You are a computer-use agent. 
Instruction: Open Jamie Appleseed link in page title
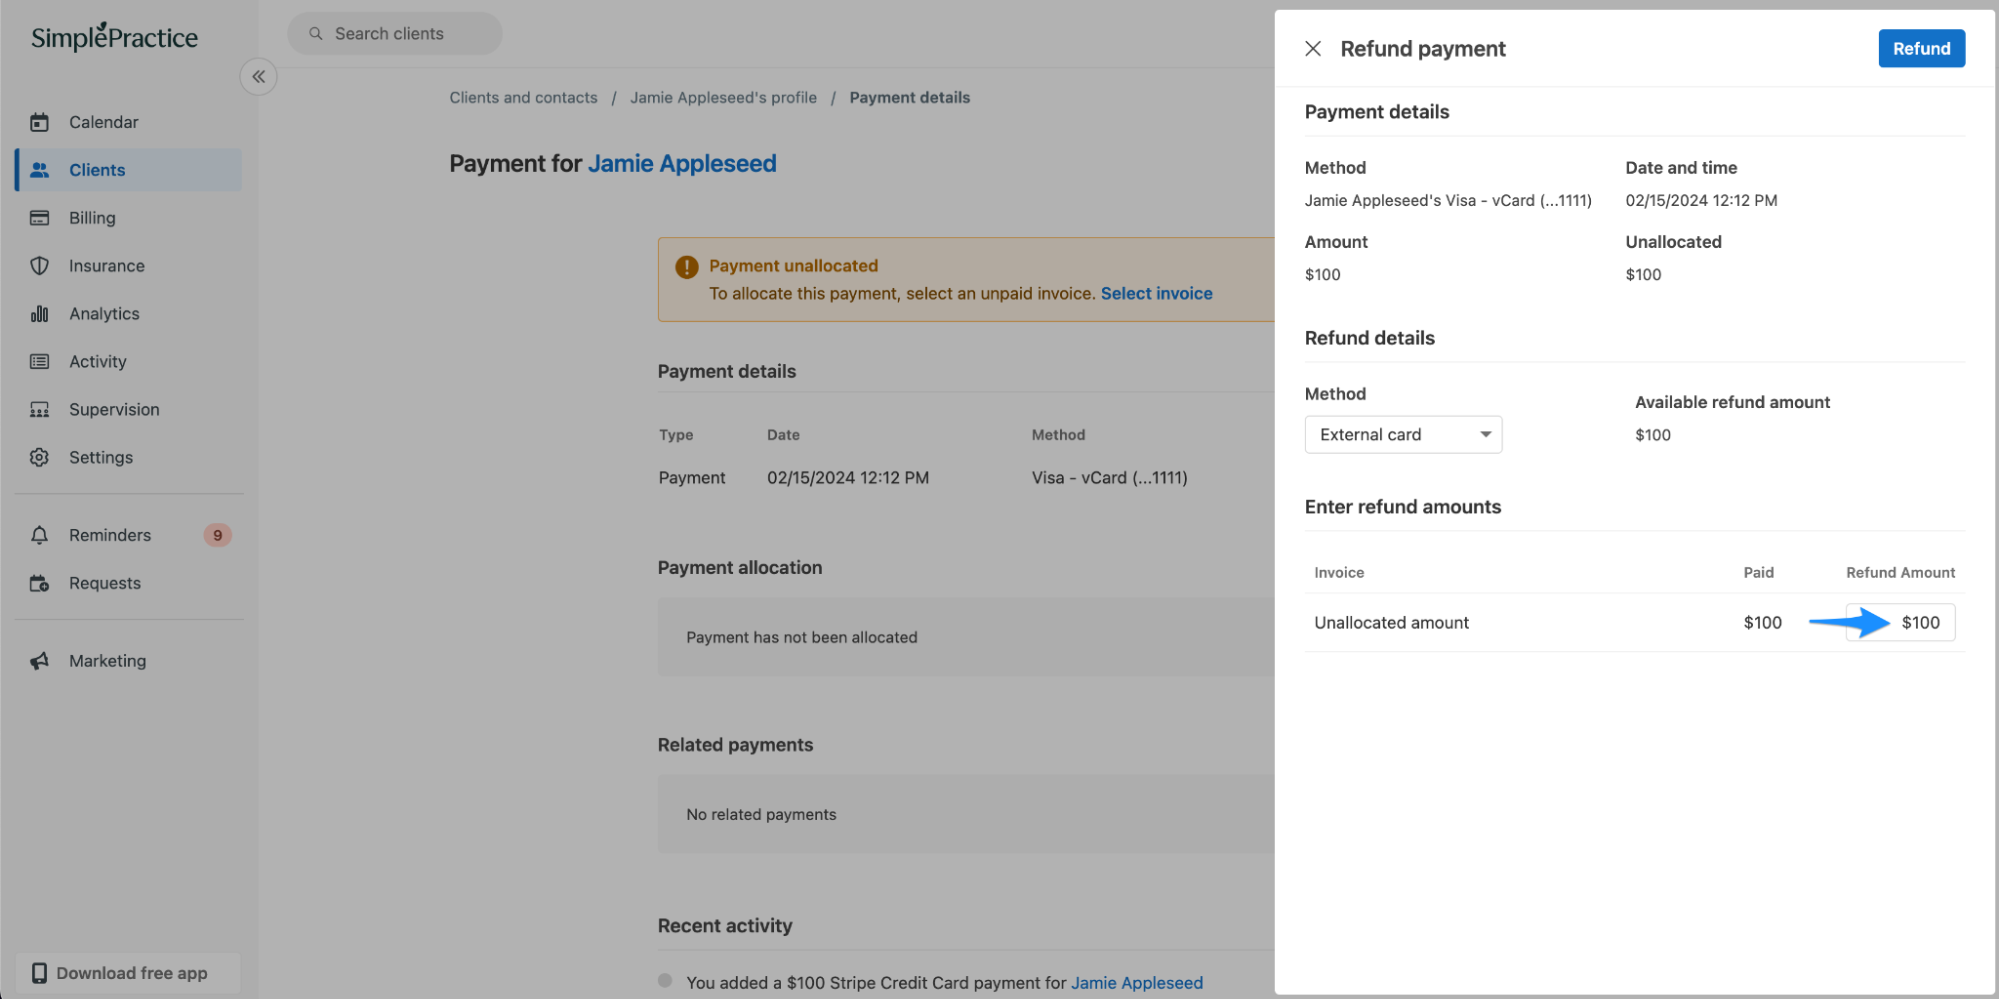(682, 164)
